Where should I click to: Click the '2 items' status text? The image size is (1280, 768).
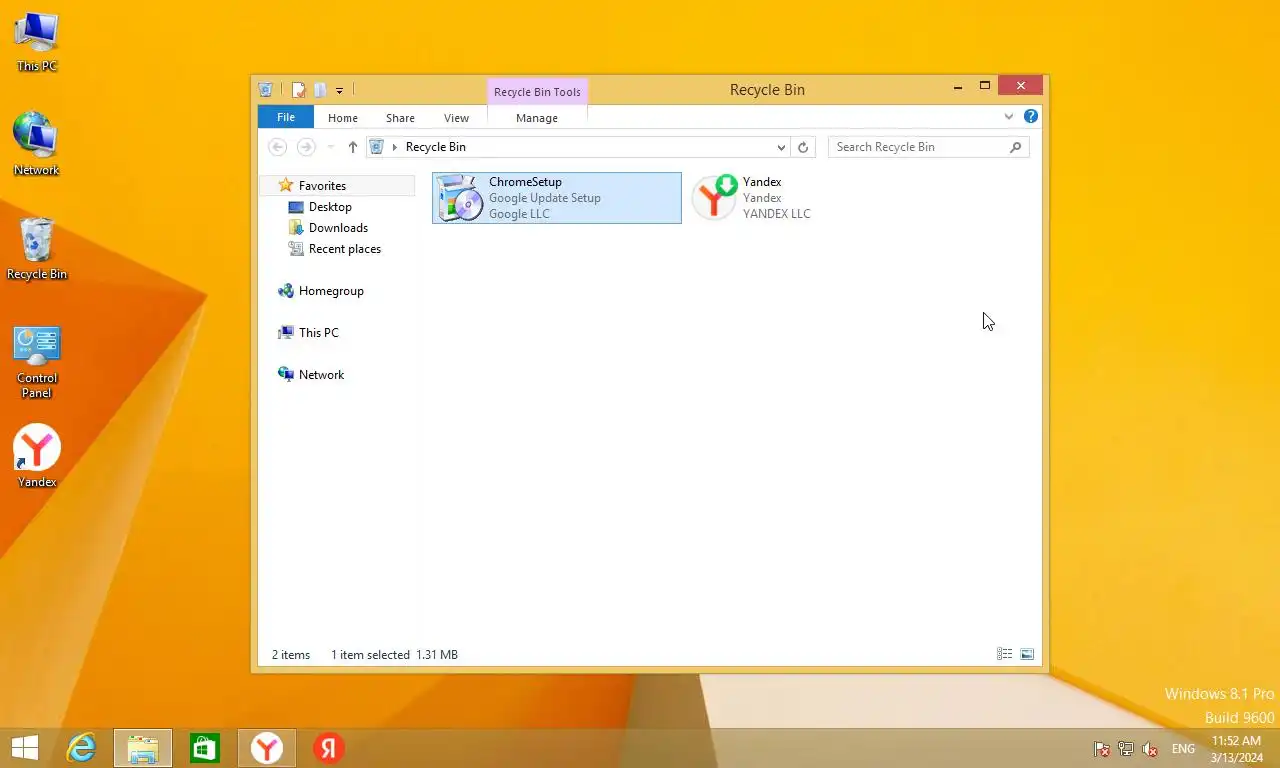[291, 655]
